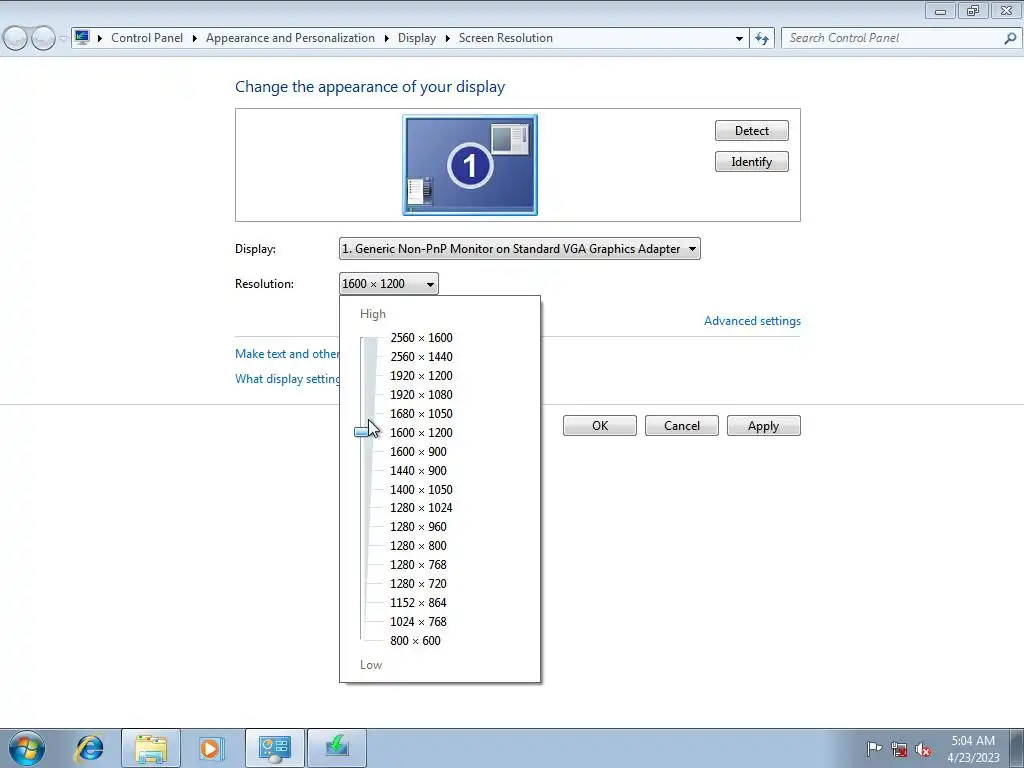Collapse the Resolution 1600 × 1200 dropdown
This screenshot has width=1024, height=768.
point(389,283)
